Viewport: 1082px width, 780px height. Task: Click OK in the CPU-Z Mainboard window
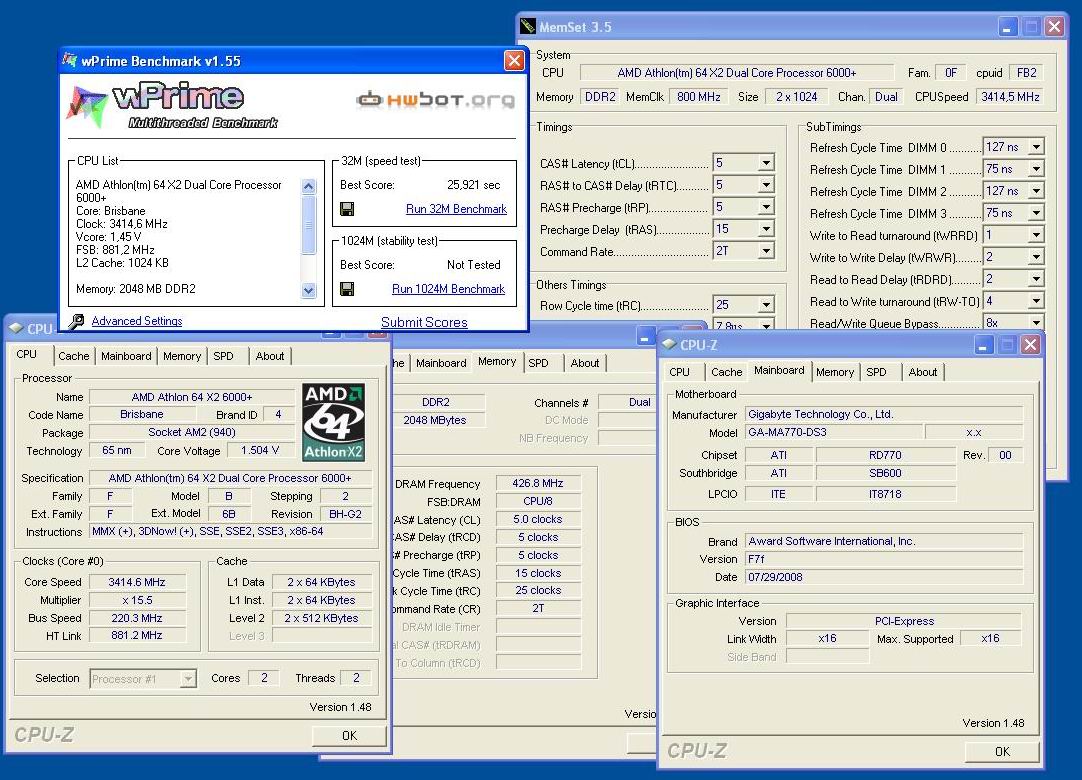coord(1002,752)
